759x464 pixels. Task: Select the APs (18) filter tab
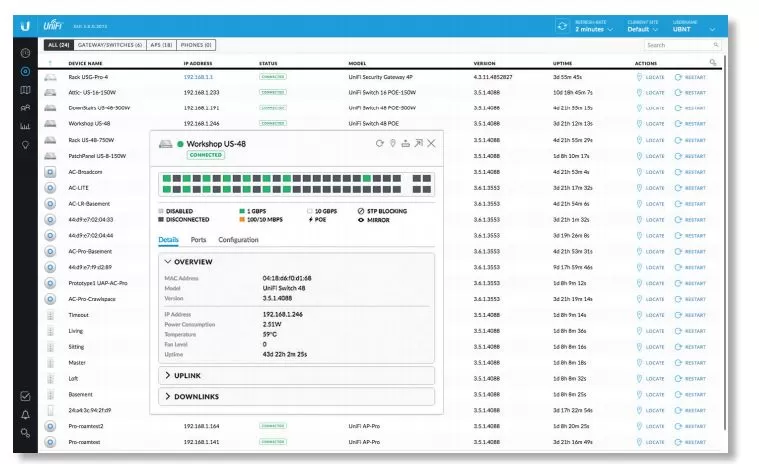click(161, 45)
